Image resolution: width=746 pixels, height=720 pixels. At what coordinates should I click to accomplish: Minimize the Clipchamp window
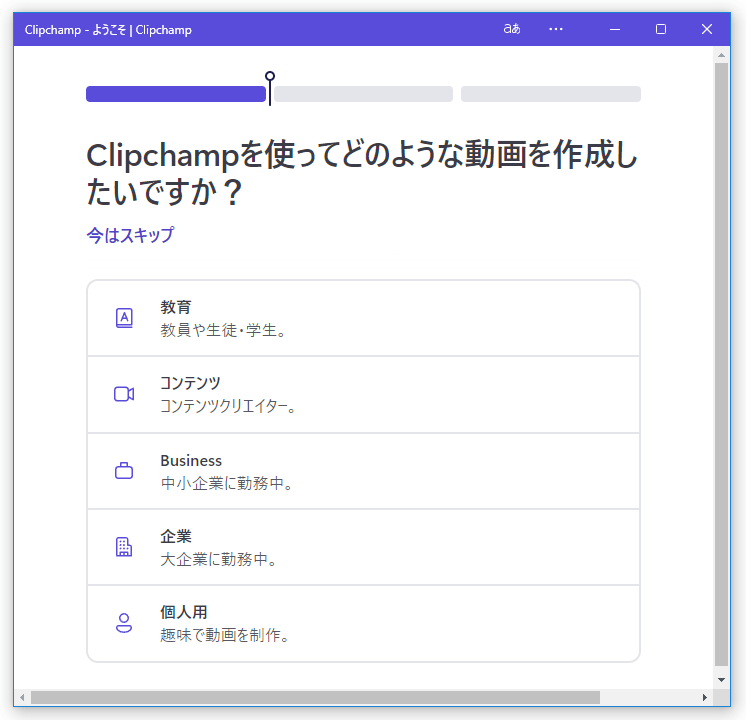coord(615,29)
